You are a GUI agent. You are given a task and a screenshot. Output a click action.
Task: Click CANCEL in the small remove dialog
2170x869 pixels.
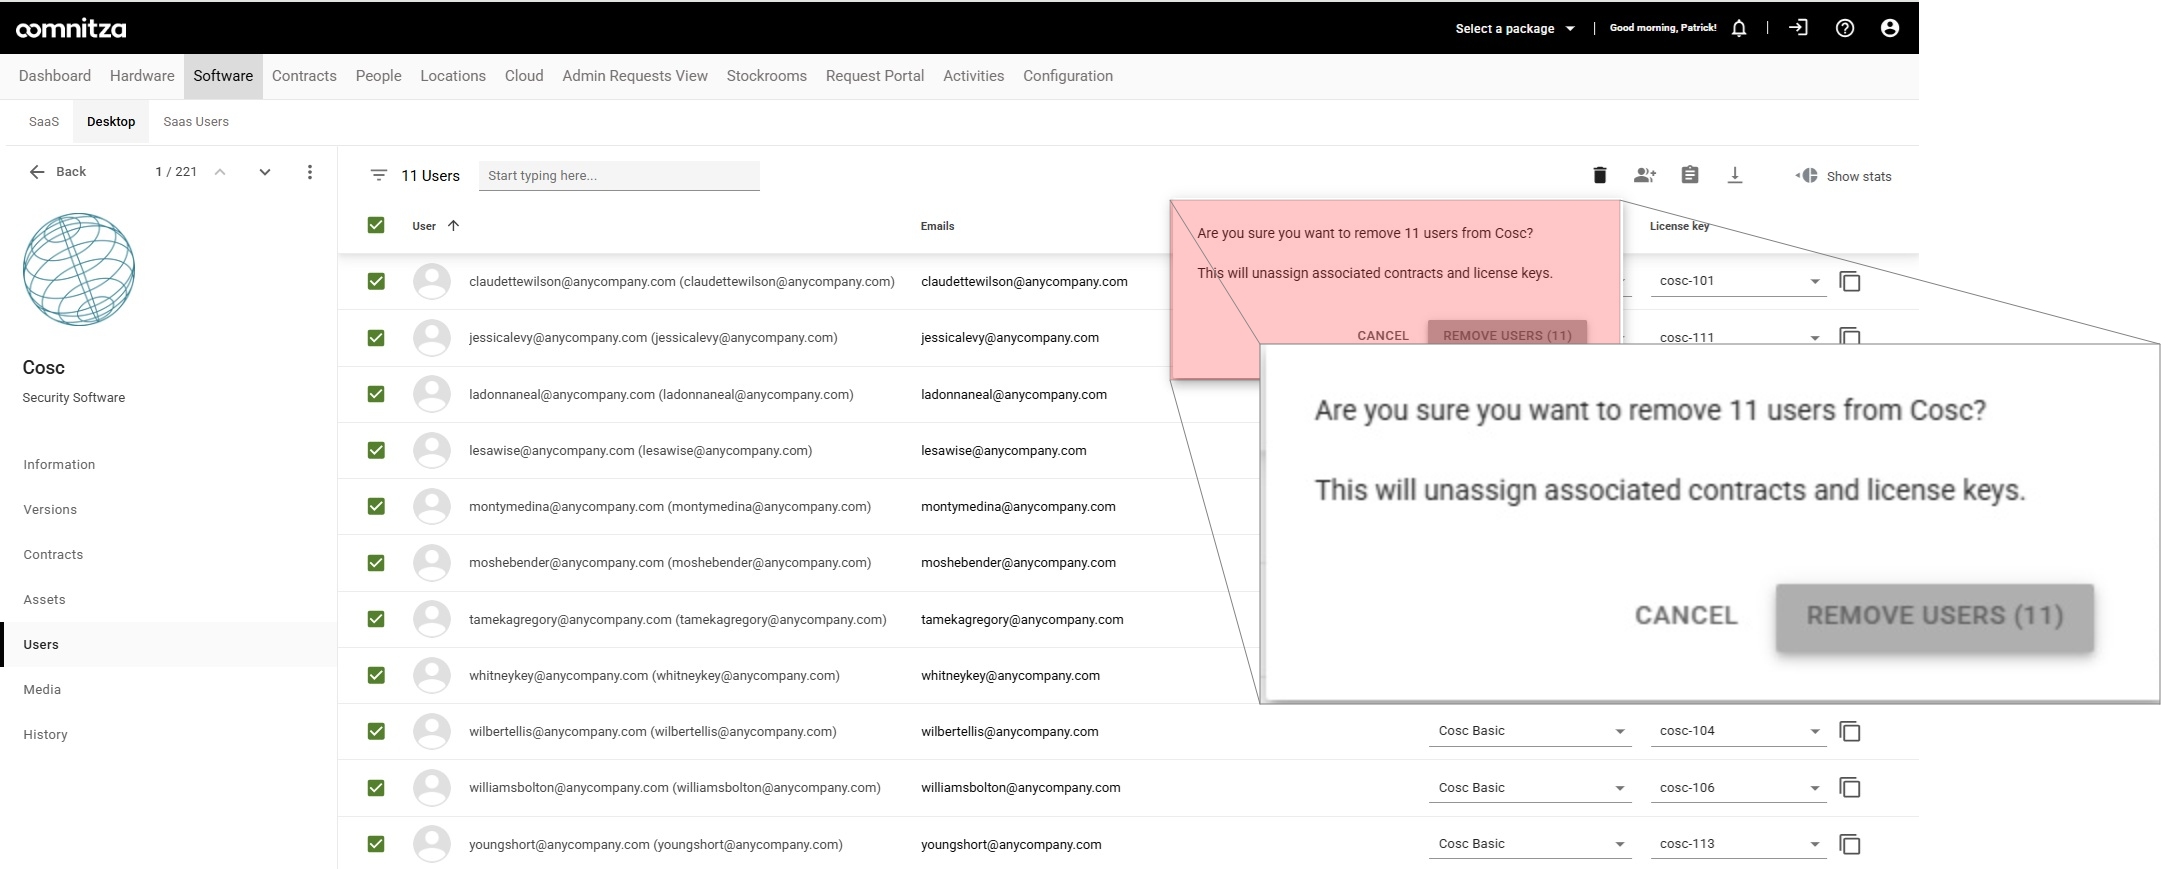click(x=1383, y=336)
